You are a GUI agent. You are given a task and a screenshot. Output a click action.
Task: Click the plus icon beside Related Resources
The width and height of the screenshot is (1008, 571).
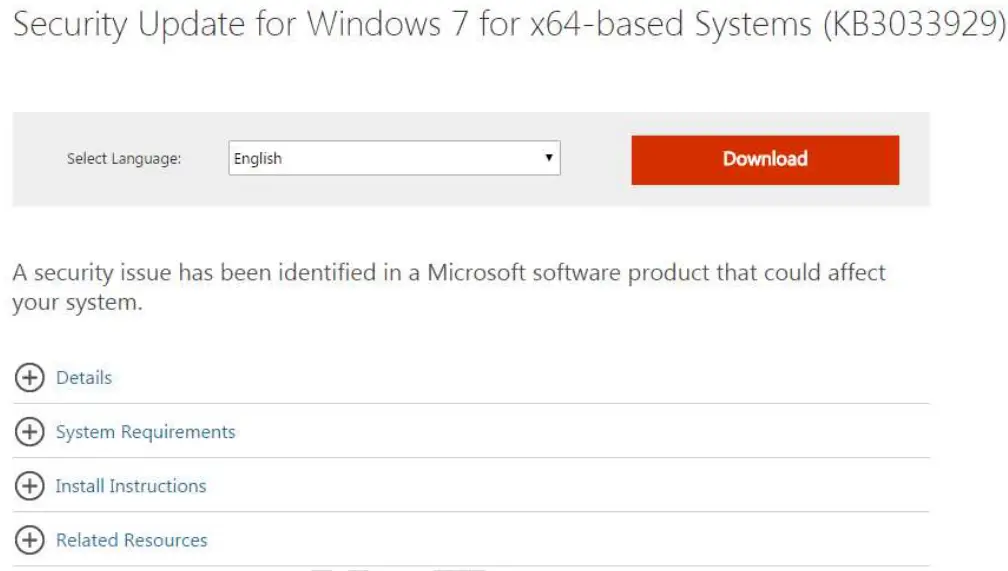point(31,540)
